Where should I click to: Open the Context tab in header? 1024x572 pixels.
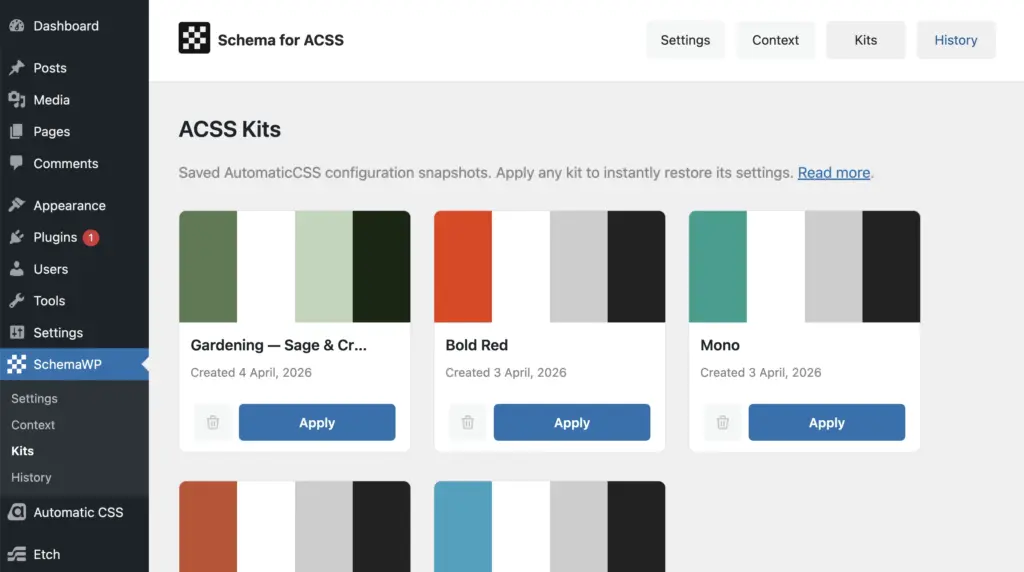[x=775, y=40]
